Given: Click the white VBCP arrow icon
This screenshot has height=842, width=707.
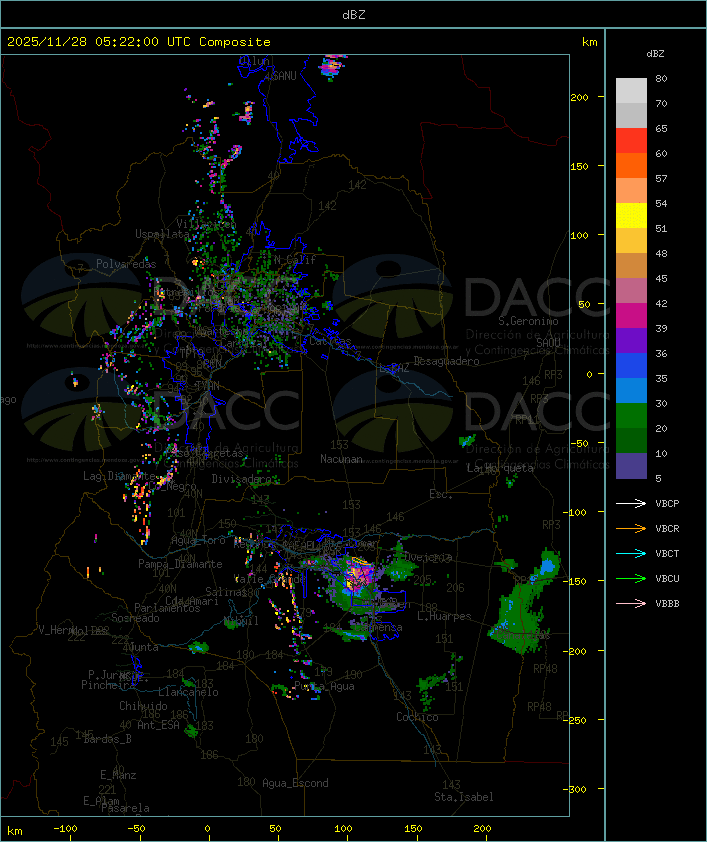Looking at the screenshot, I should (x=631, y=503).
